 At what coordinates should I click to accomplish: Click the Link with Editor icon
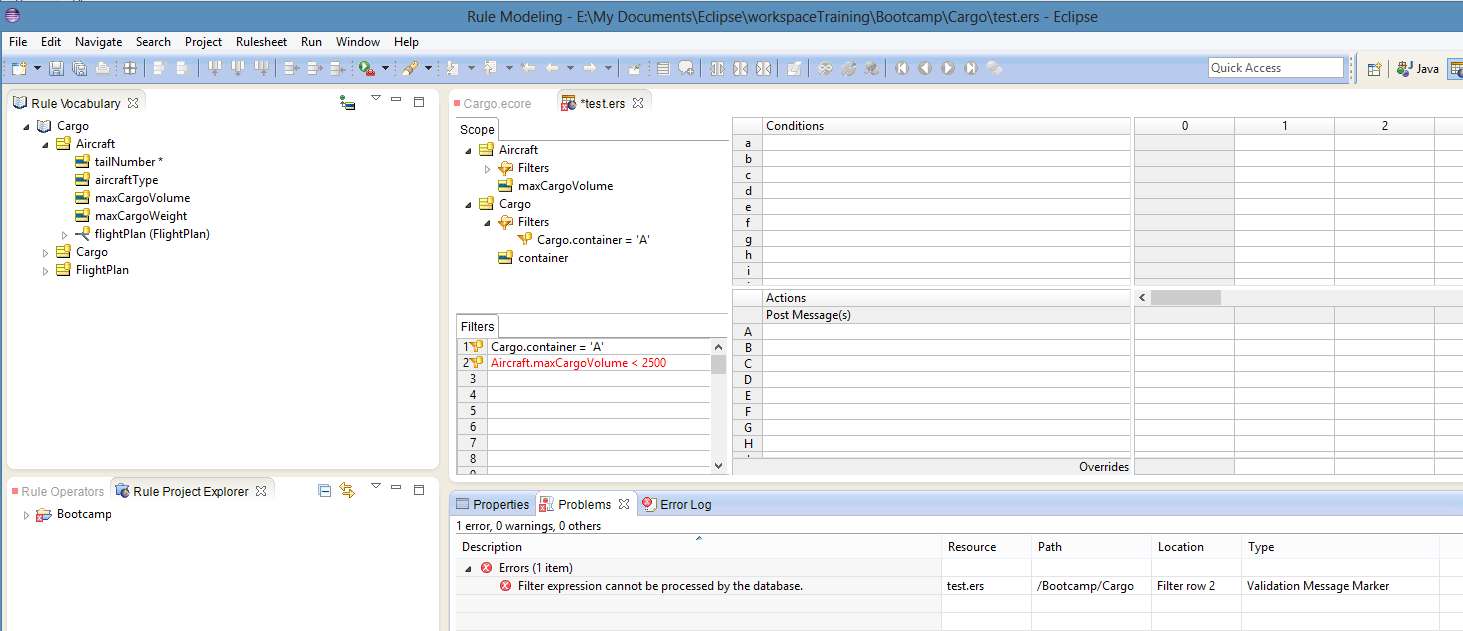click(347, 491)
